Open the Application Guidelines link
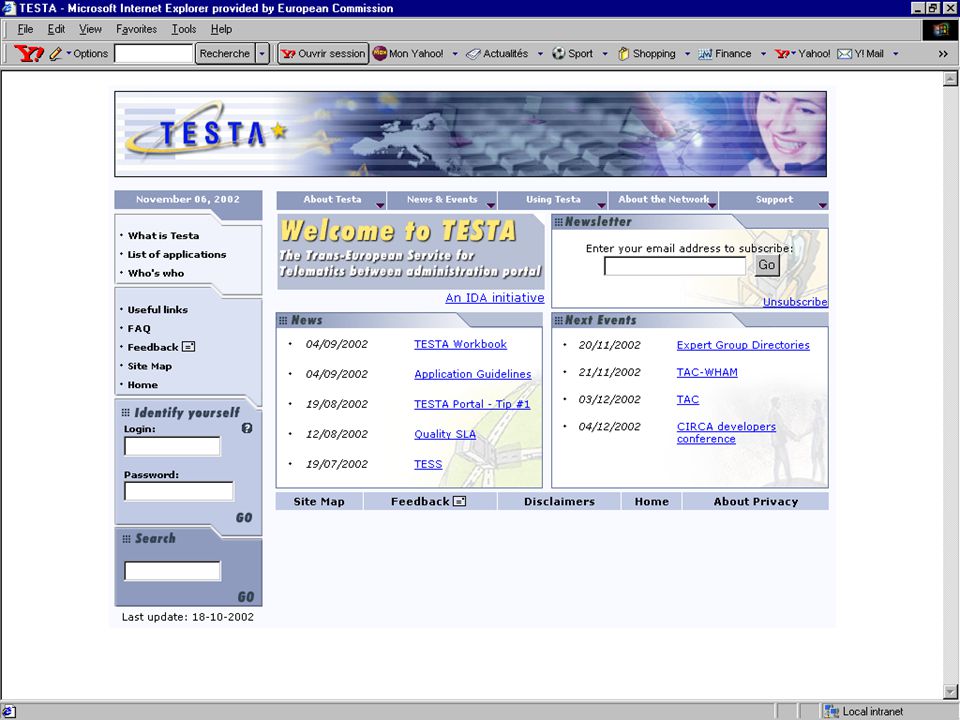This screenshot has height=720, width=960. 473,374
